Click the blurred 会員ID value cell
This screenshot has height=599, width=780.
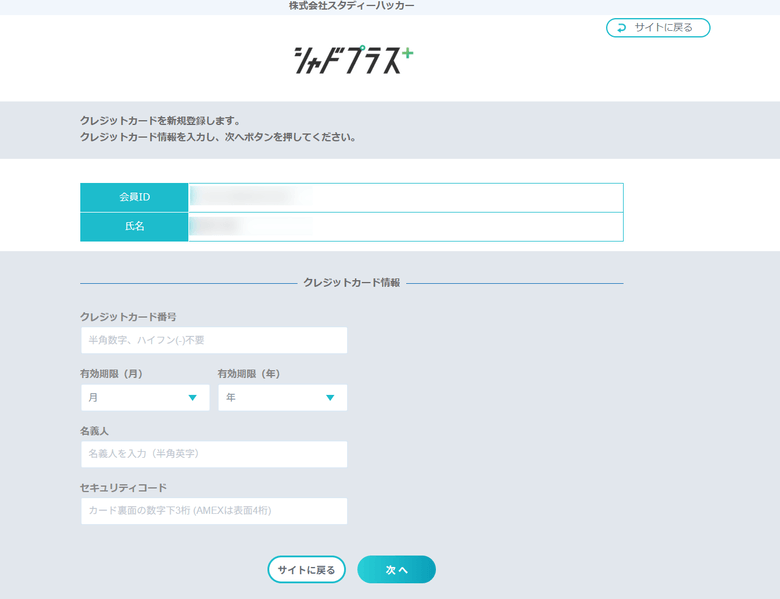pos(405,198)
